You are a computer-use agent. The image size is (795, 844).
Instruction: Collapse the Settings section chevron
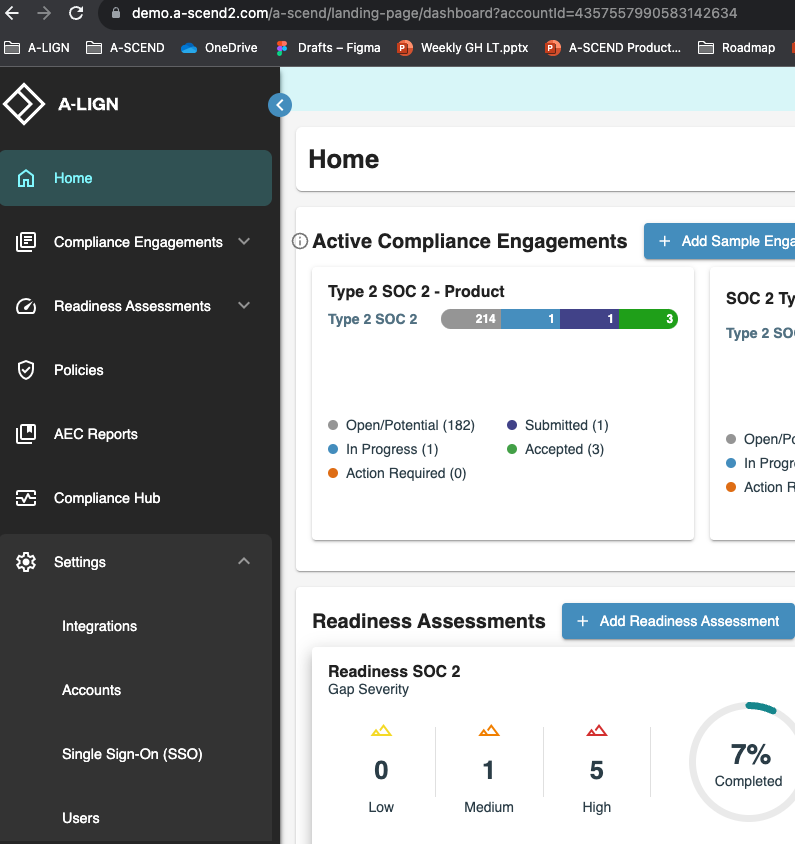coord(244,561)
